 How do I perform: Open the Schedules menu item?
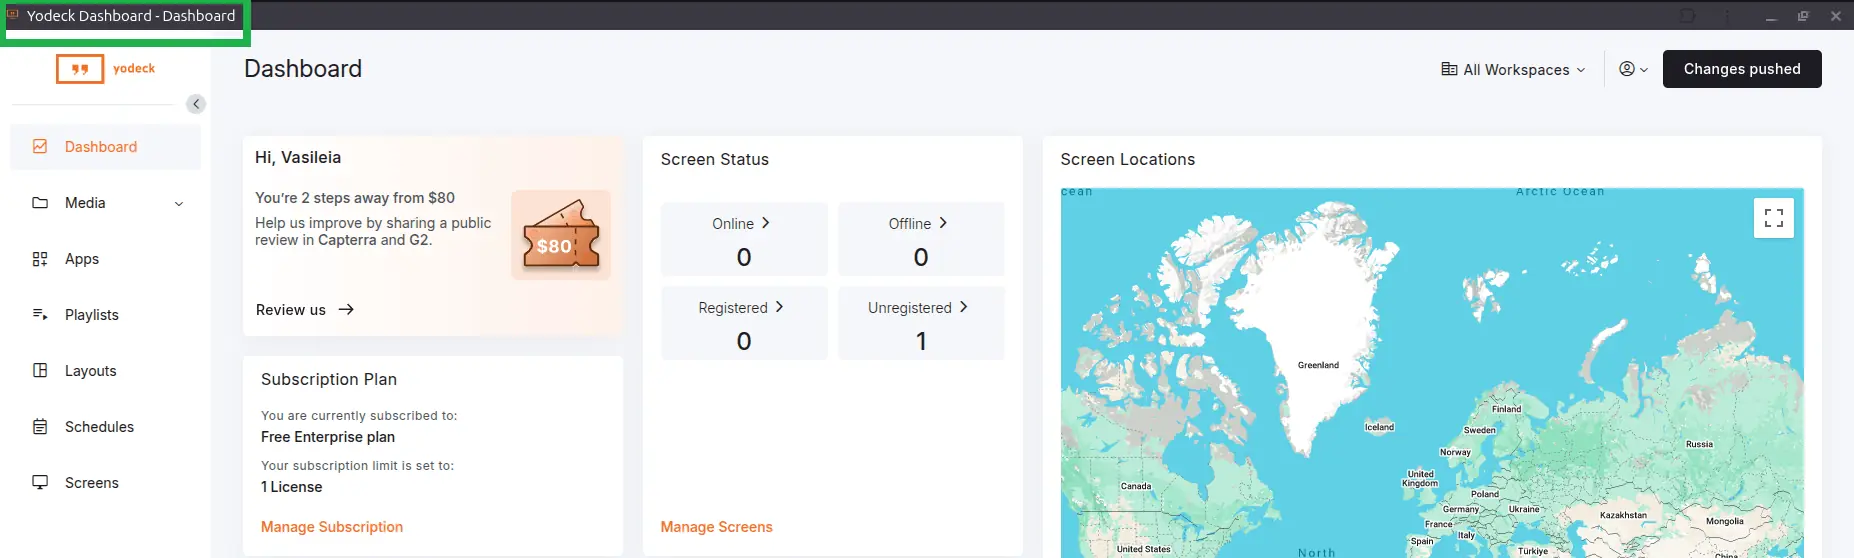click(106, 427)
